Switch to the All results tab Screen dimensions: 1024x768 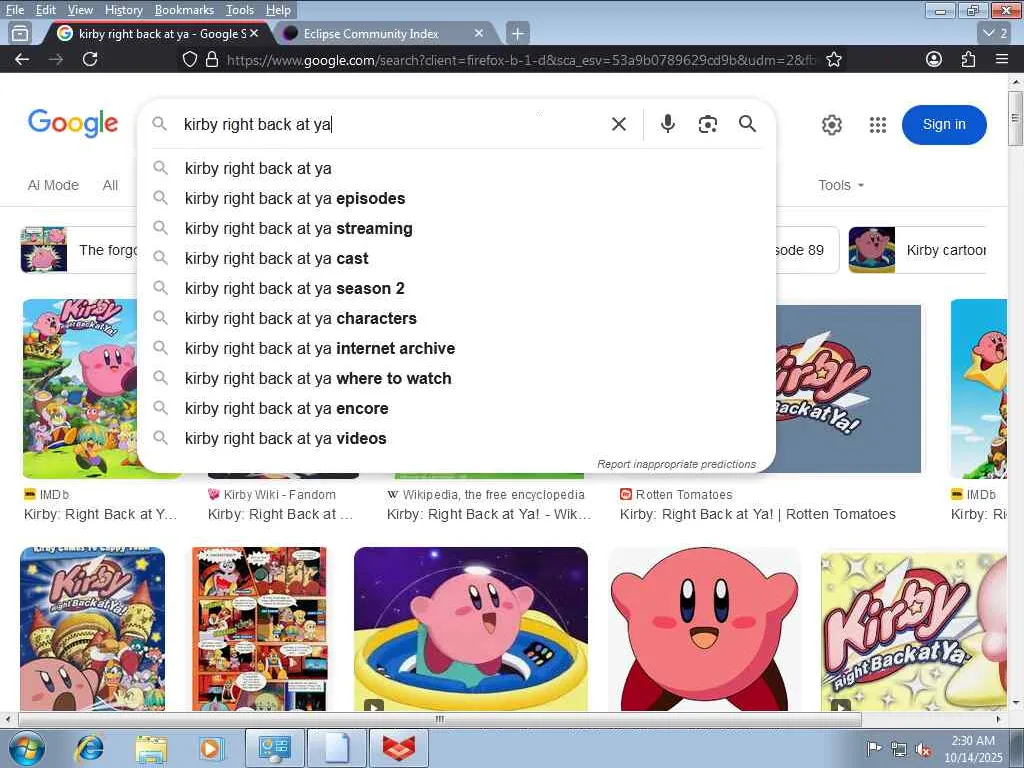pos(110,185)
